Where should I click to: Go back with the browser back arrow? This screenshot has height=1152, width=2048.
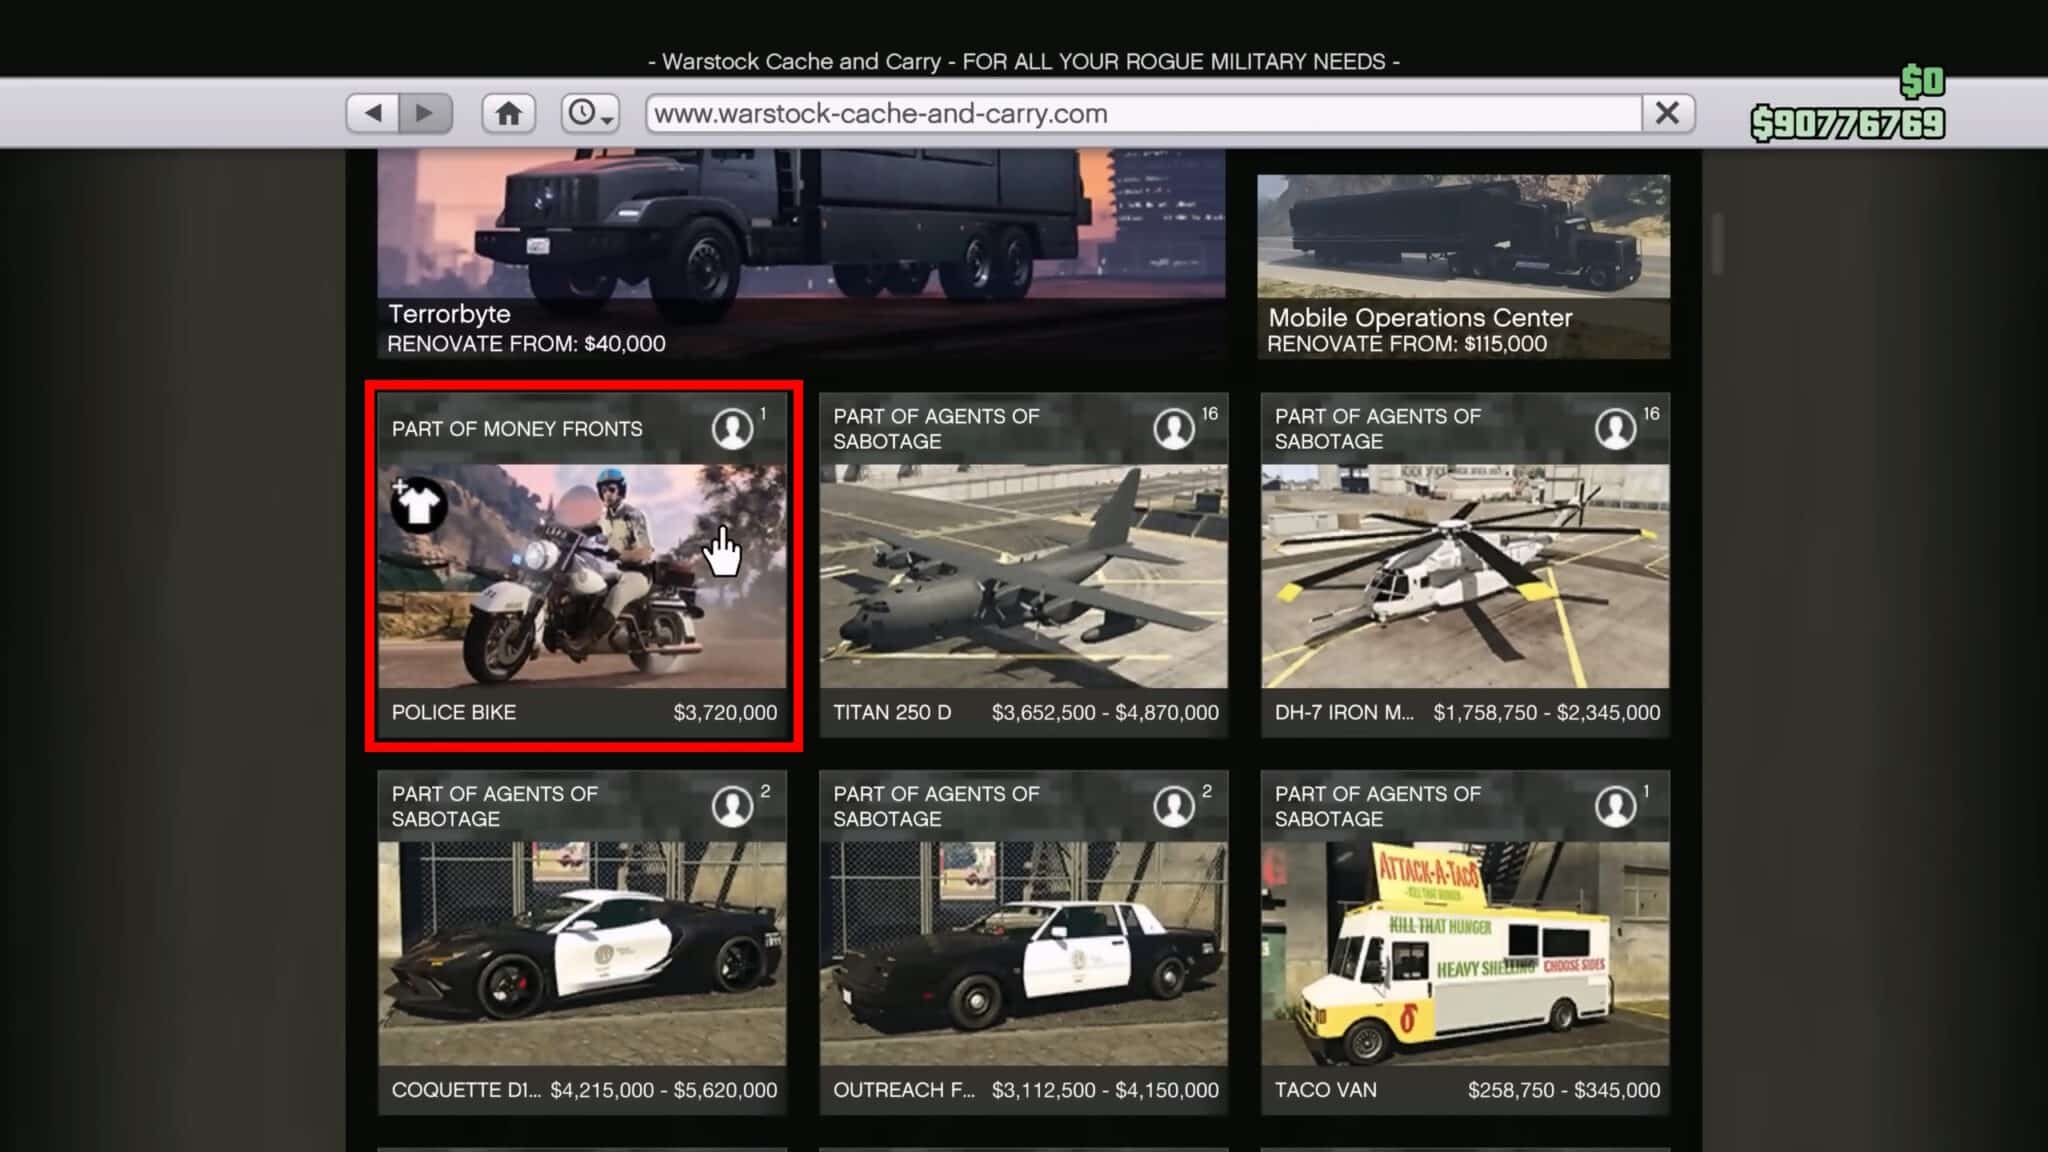(x=373, y=113)
